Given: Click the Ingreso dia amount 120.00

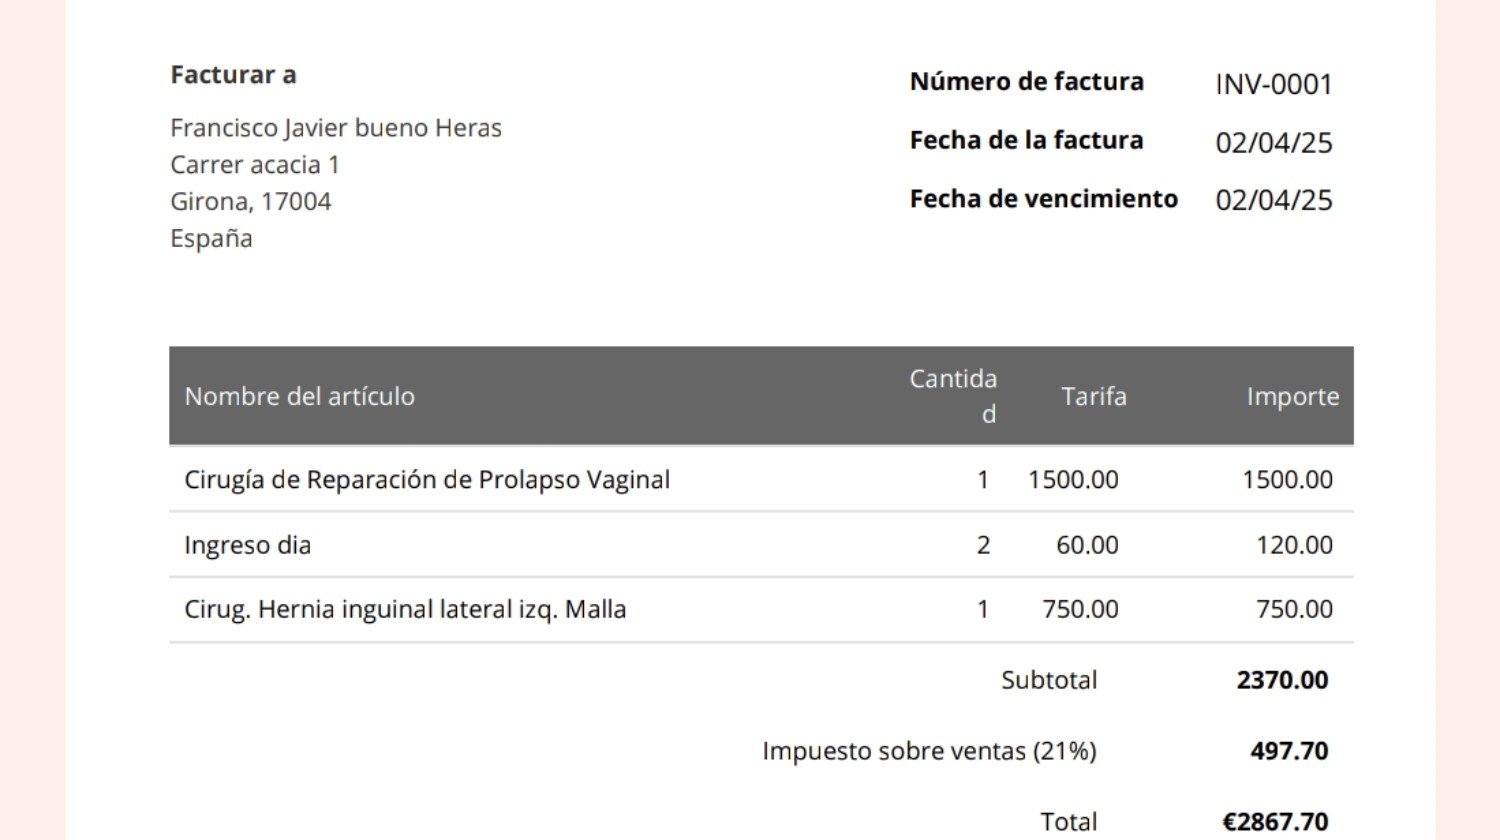Looking at the screenshot, I should point(1294,545).
